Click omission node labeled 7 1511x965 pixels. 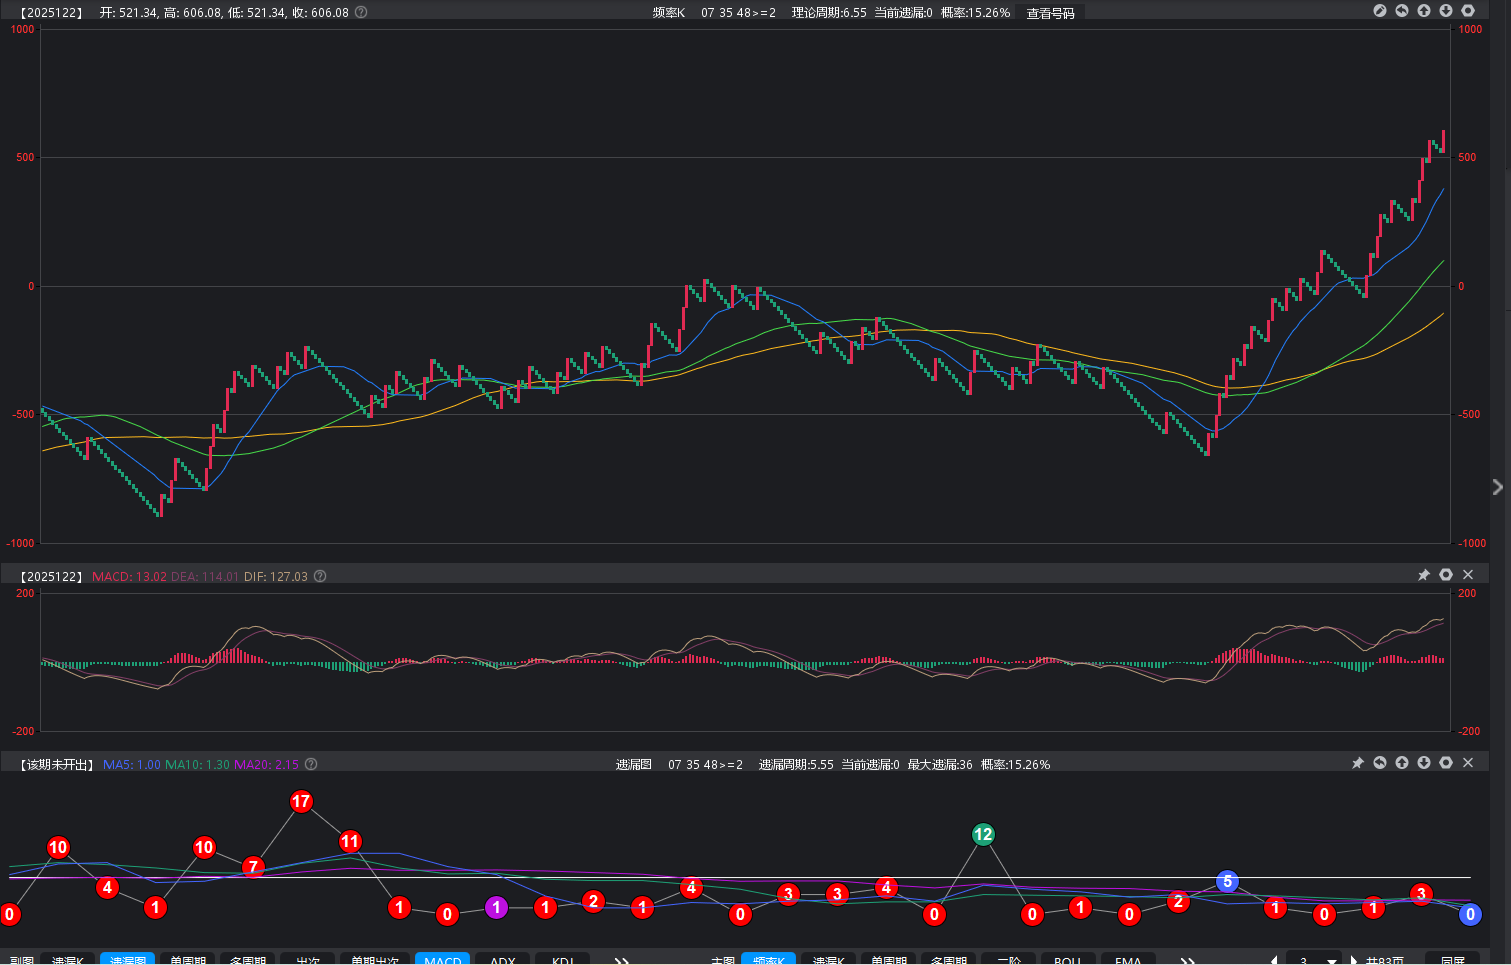click(253, 867)
